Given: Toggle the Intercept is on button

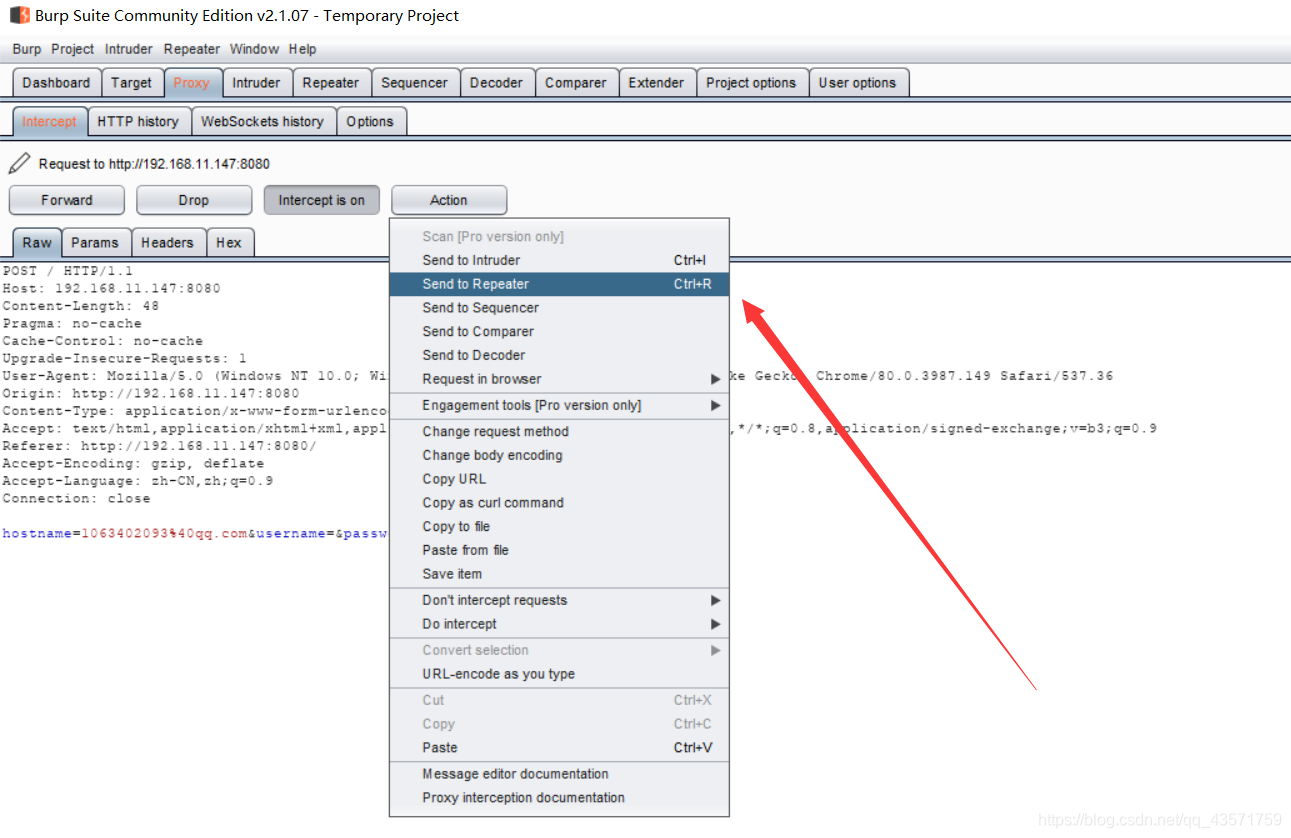Looking at the screenshot, I should (322, 200).
